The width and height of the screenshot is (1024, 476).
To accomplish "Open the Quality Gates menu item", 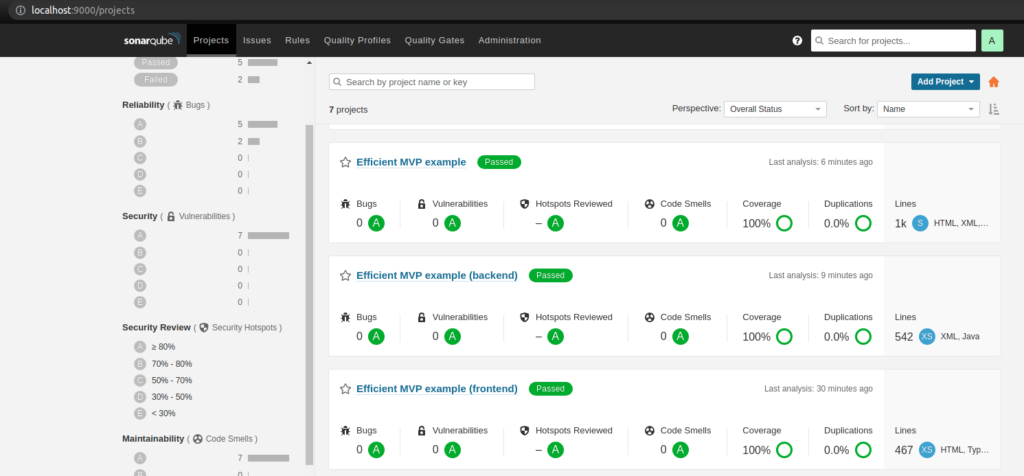I will pos(432,40).
